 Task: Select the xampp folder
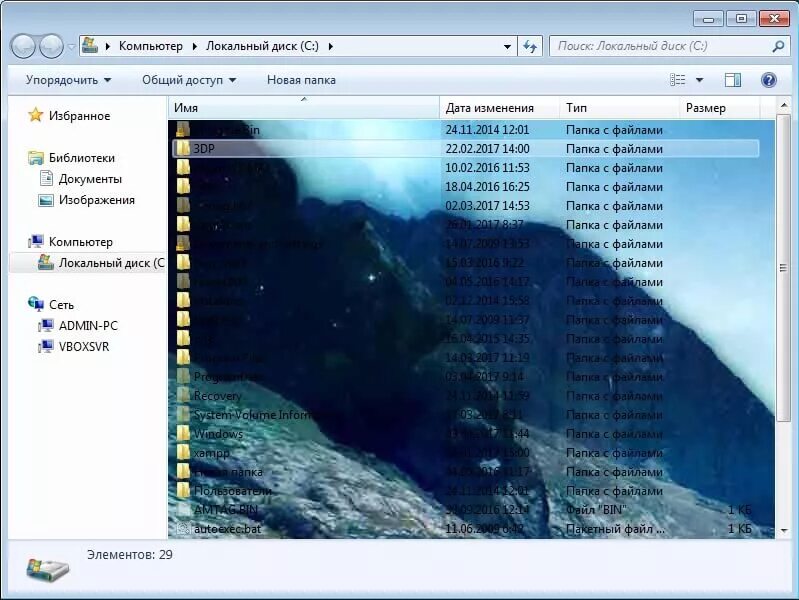coord(211,453)
